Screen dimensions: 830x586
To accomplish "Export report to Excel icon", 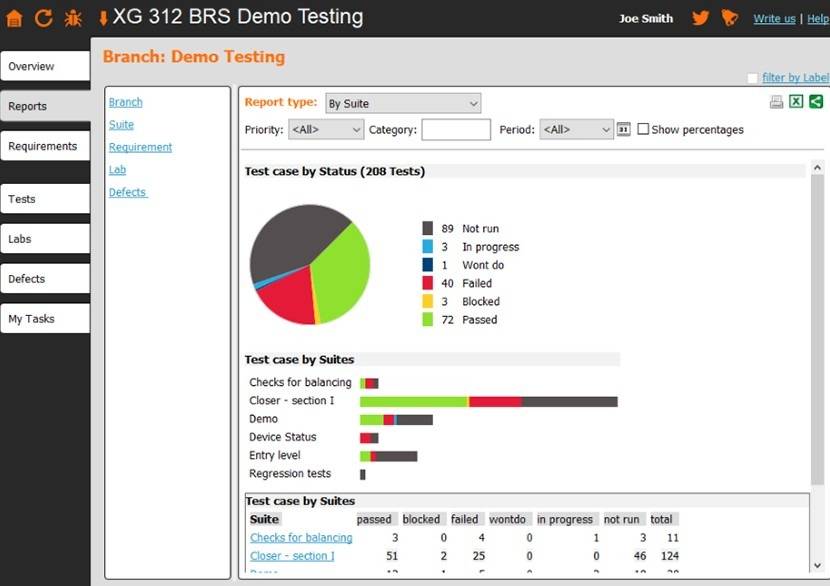I will pos(796,101).
